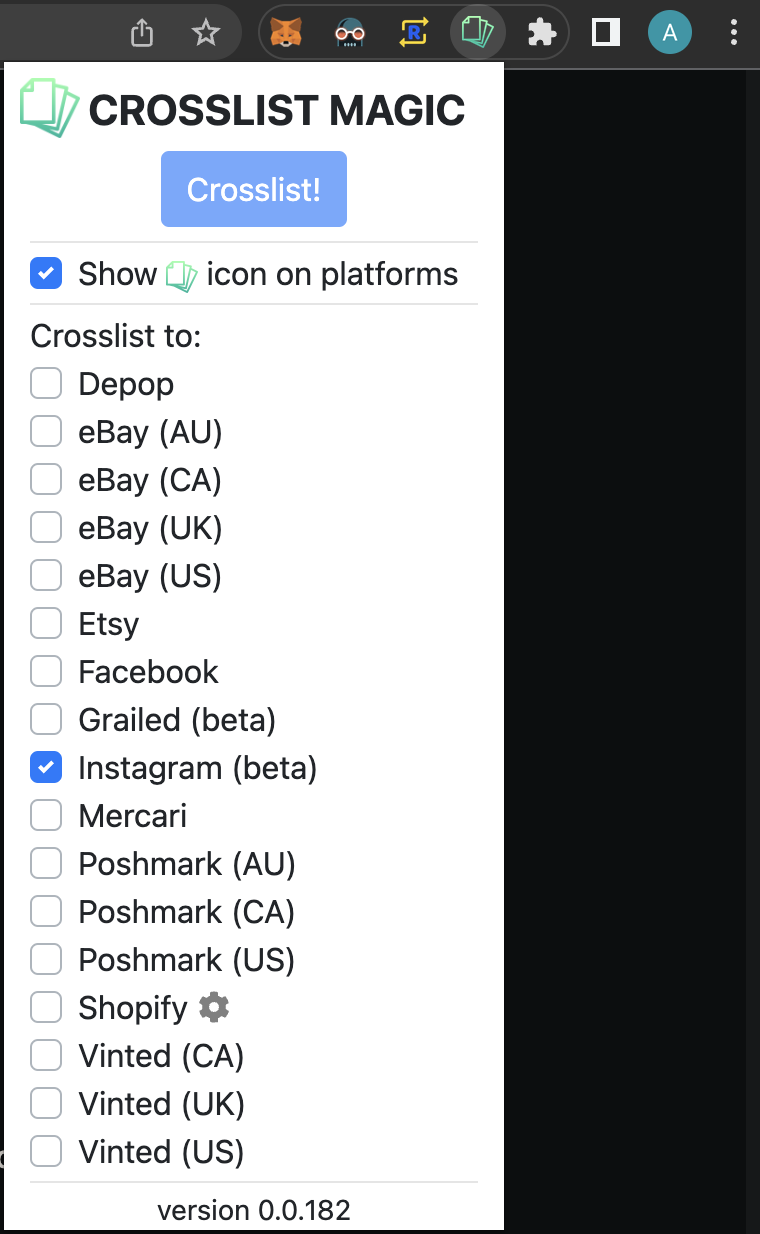Enable the Depop checkbox
The width and height of the screenshot is (760, 1234).
[x=46, y=384]
